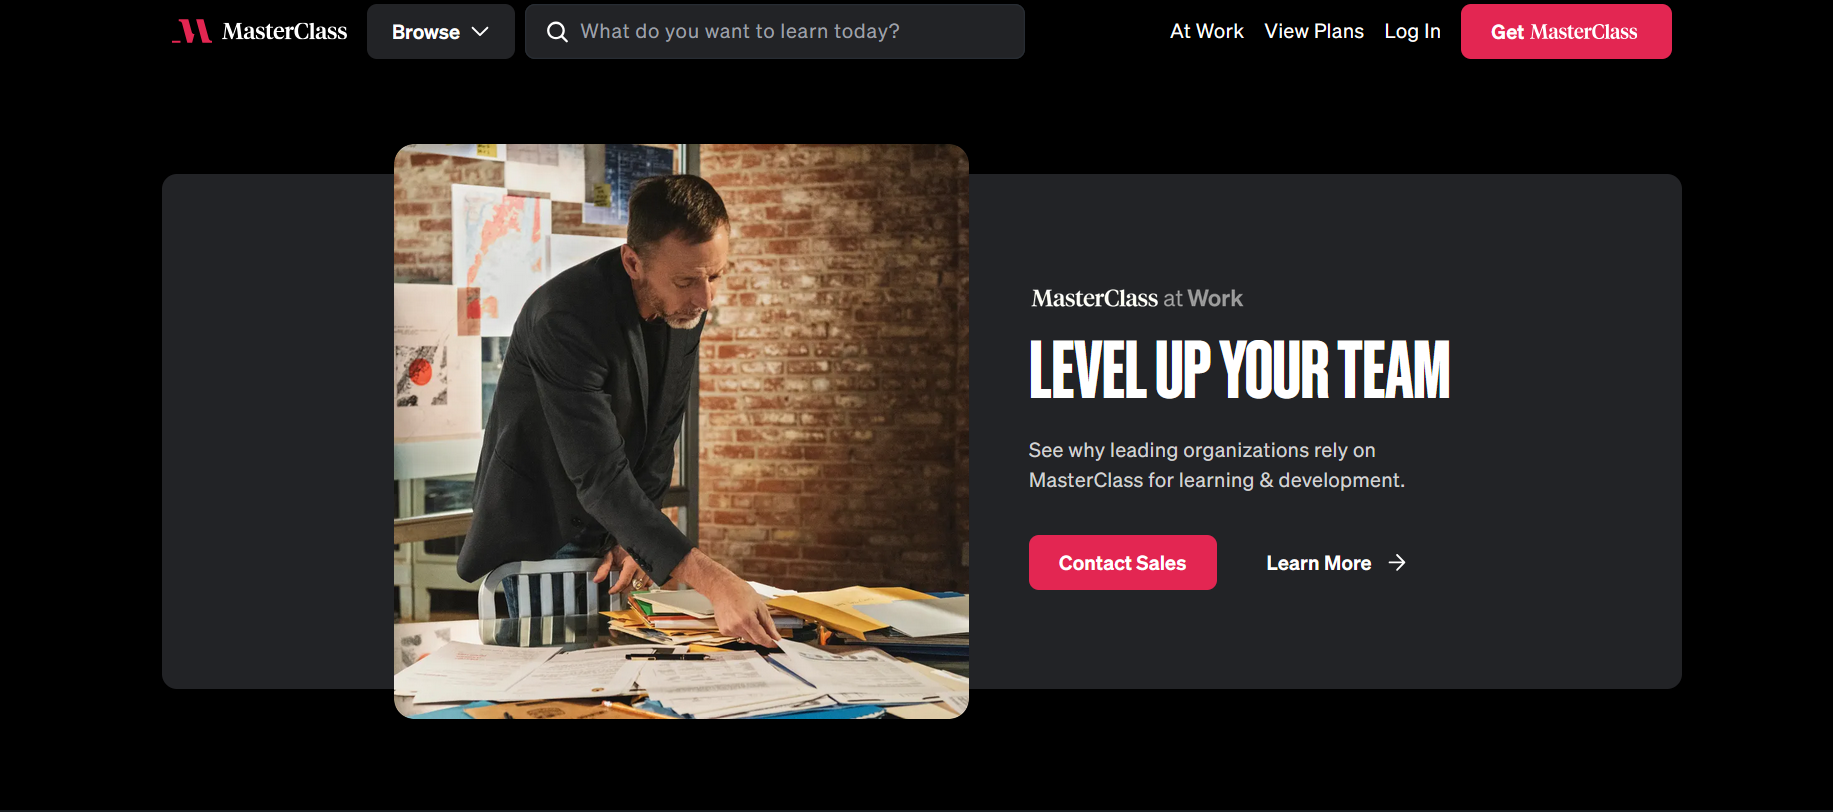Click the red MasterClass M logo icon
This screenshot has width=1833, height=812.
192,31
